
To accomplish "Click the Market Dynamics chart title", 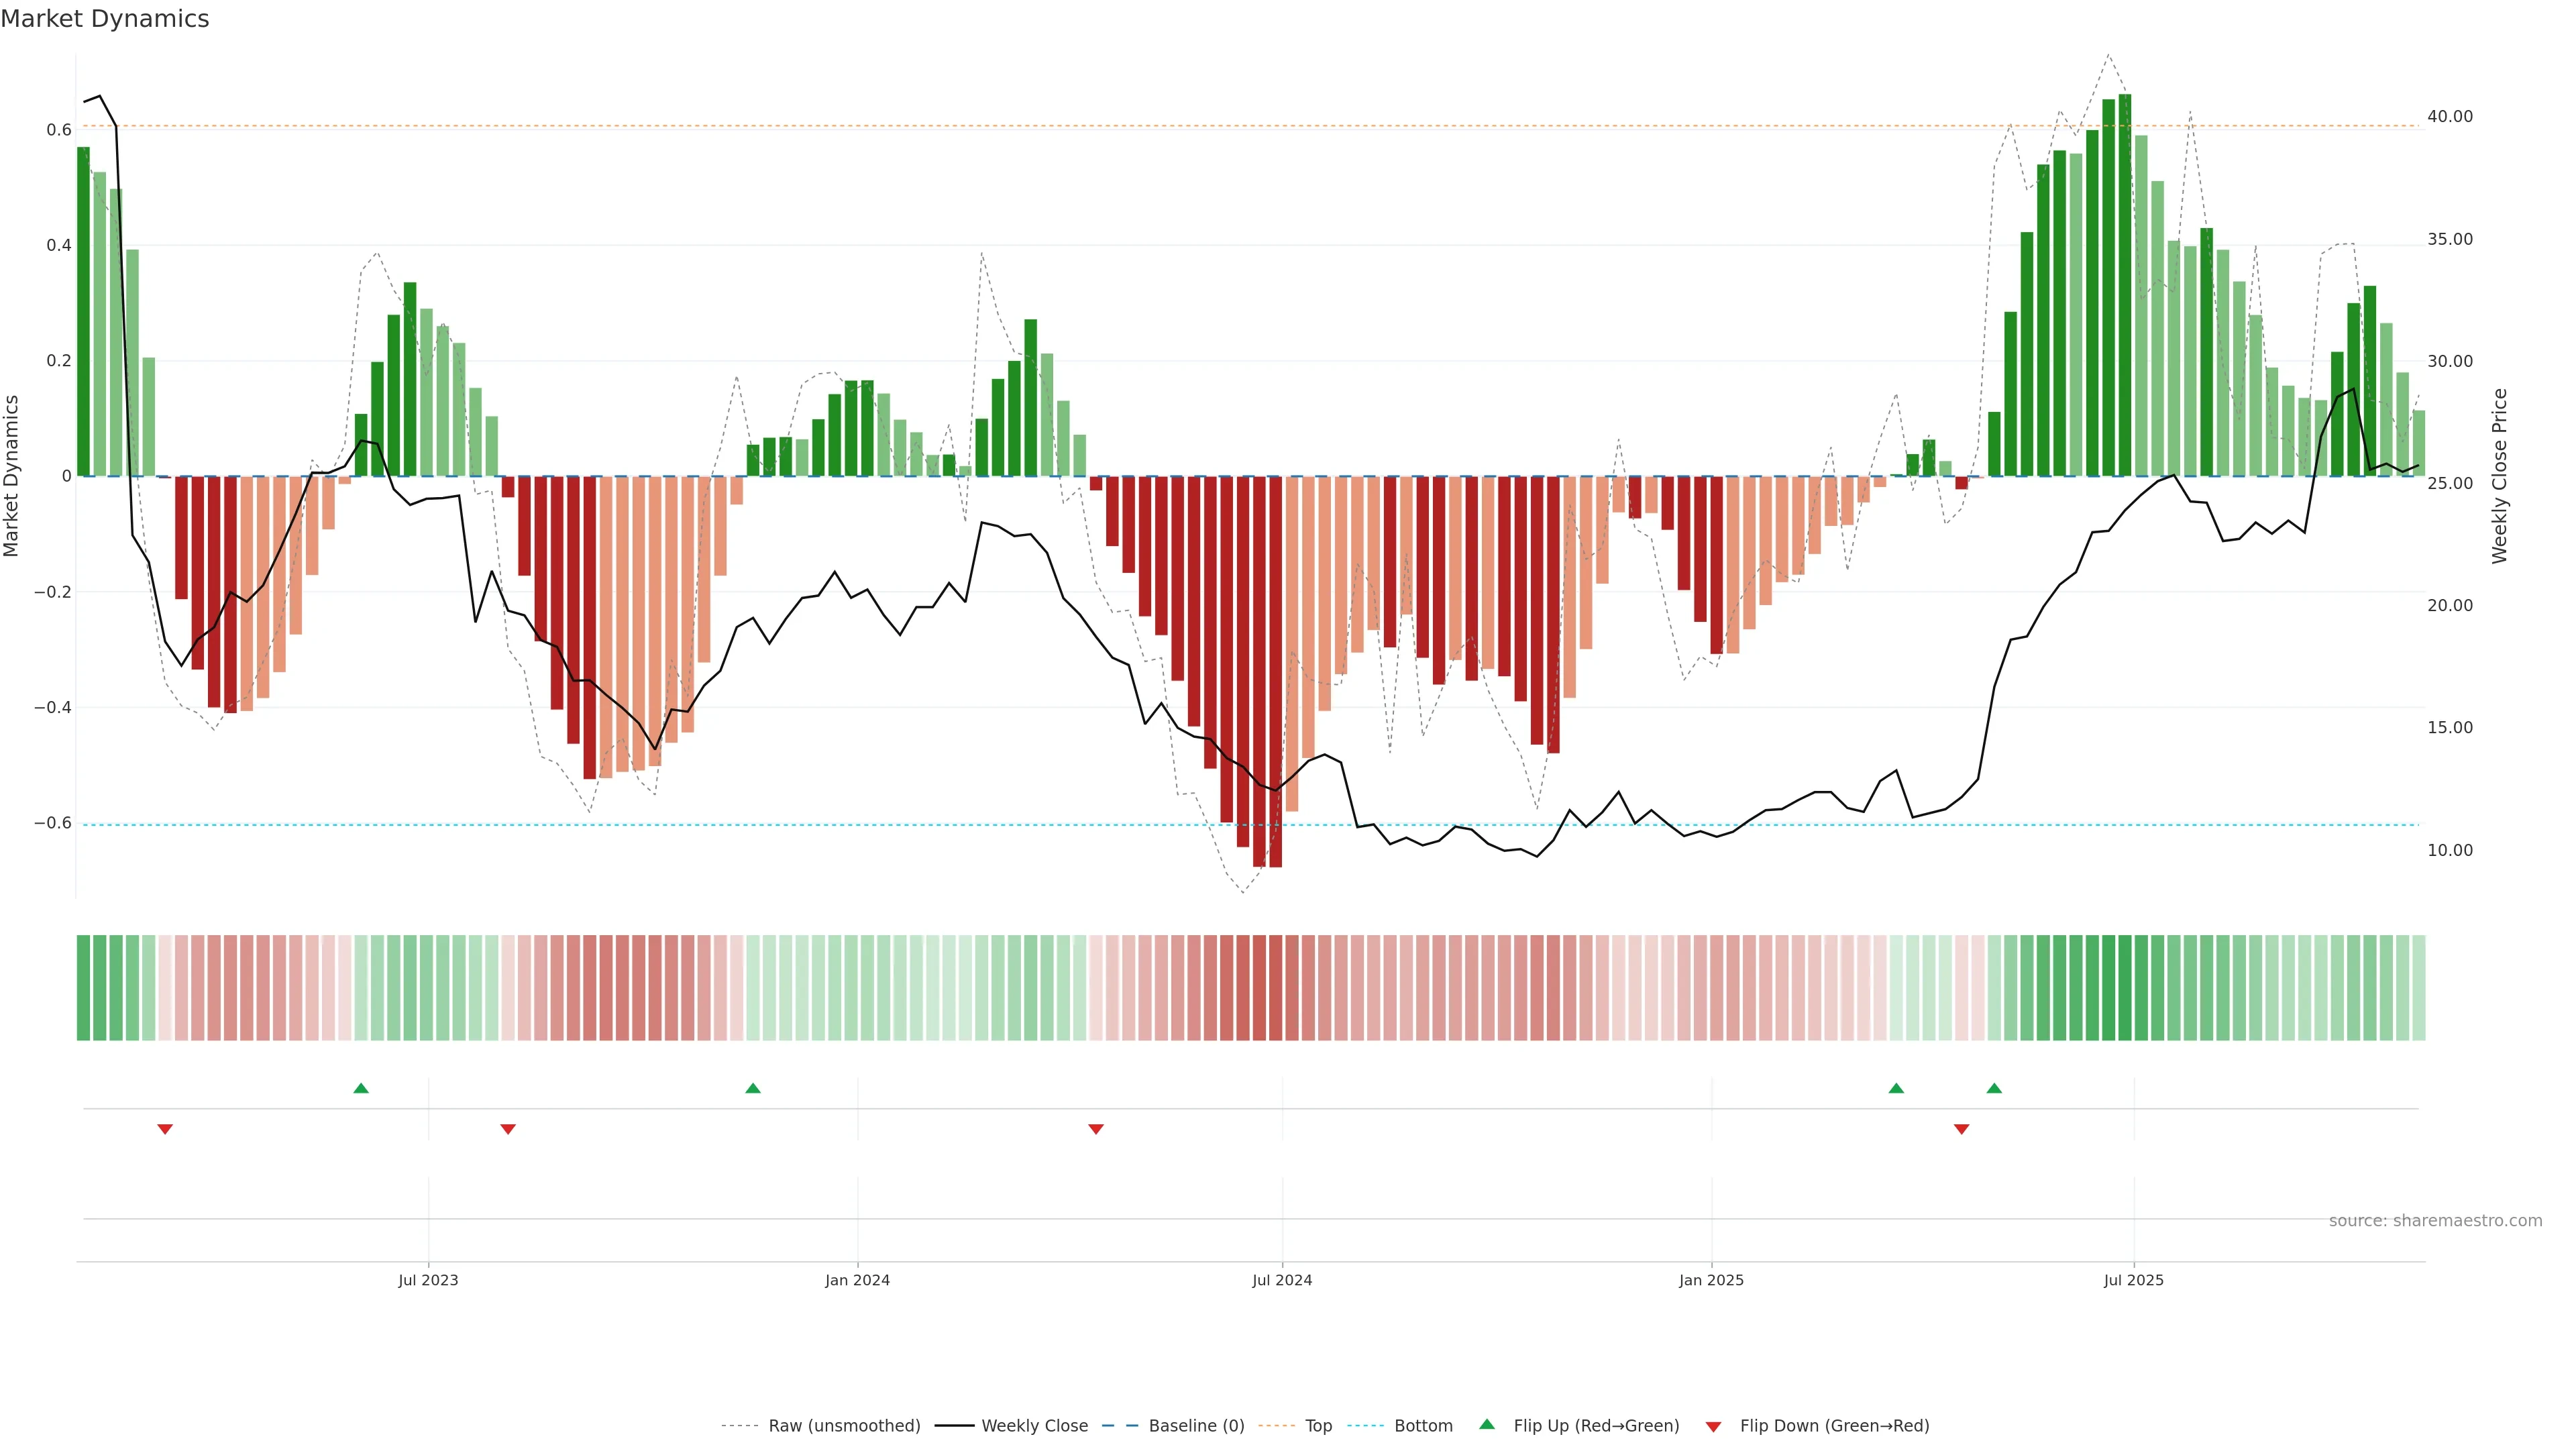I will point(105,19).
